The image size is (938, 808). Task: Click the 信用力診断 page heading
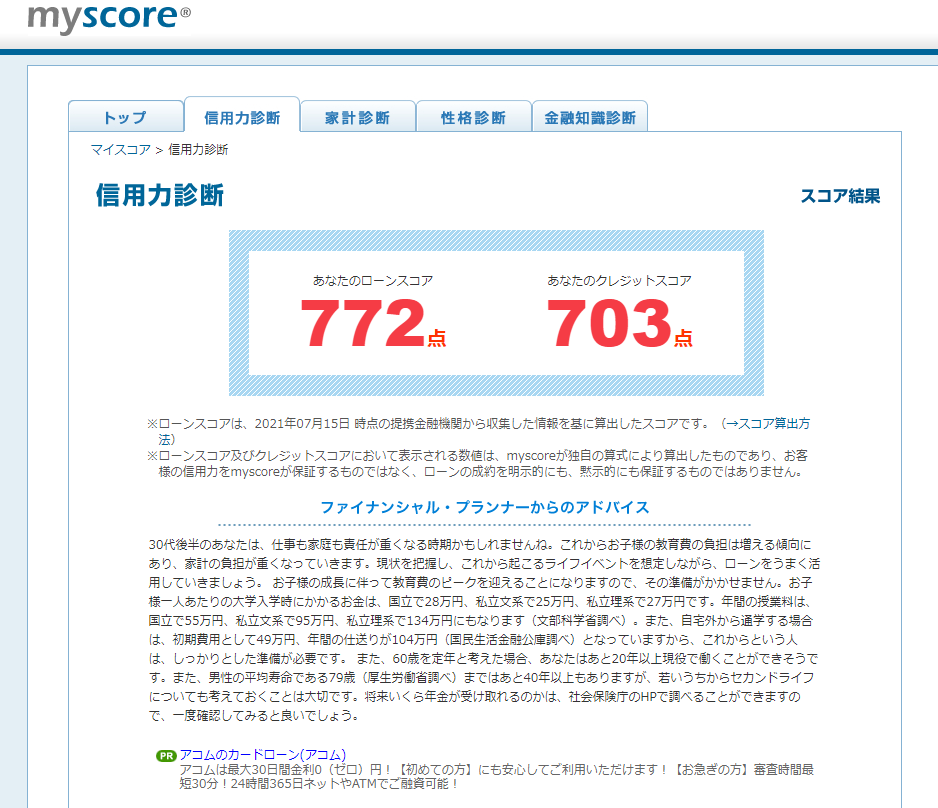click(160, 195)
